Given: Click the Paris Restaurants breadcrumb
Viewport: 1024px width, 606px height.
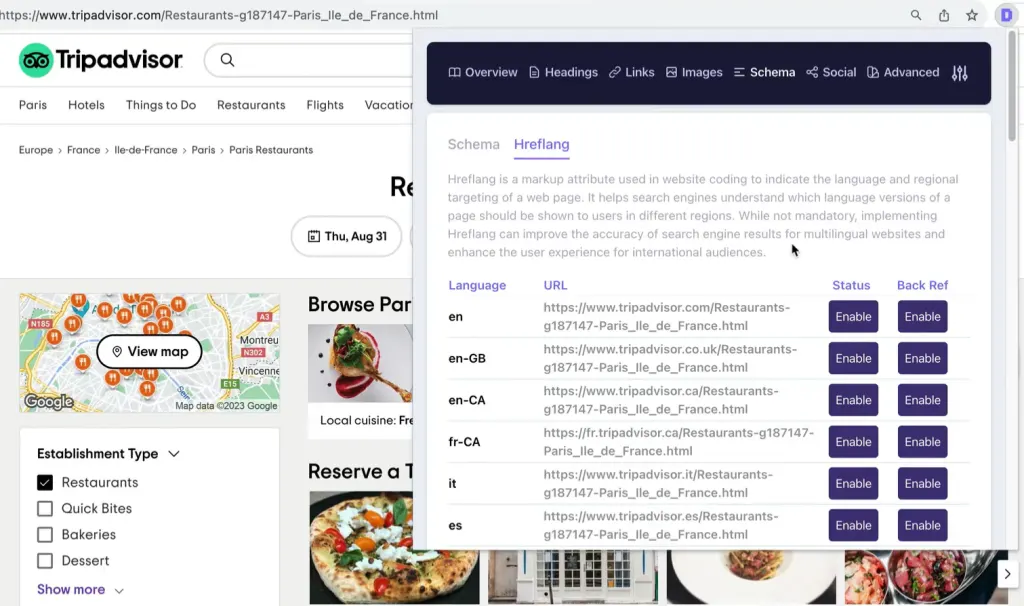Looking at the screenshot, I should click(x=271, y=150).
